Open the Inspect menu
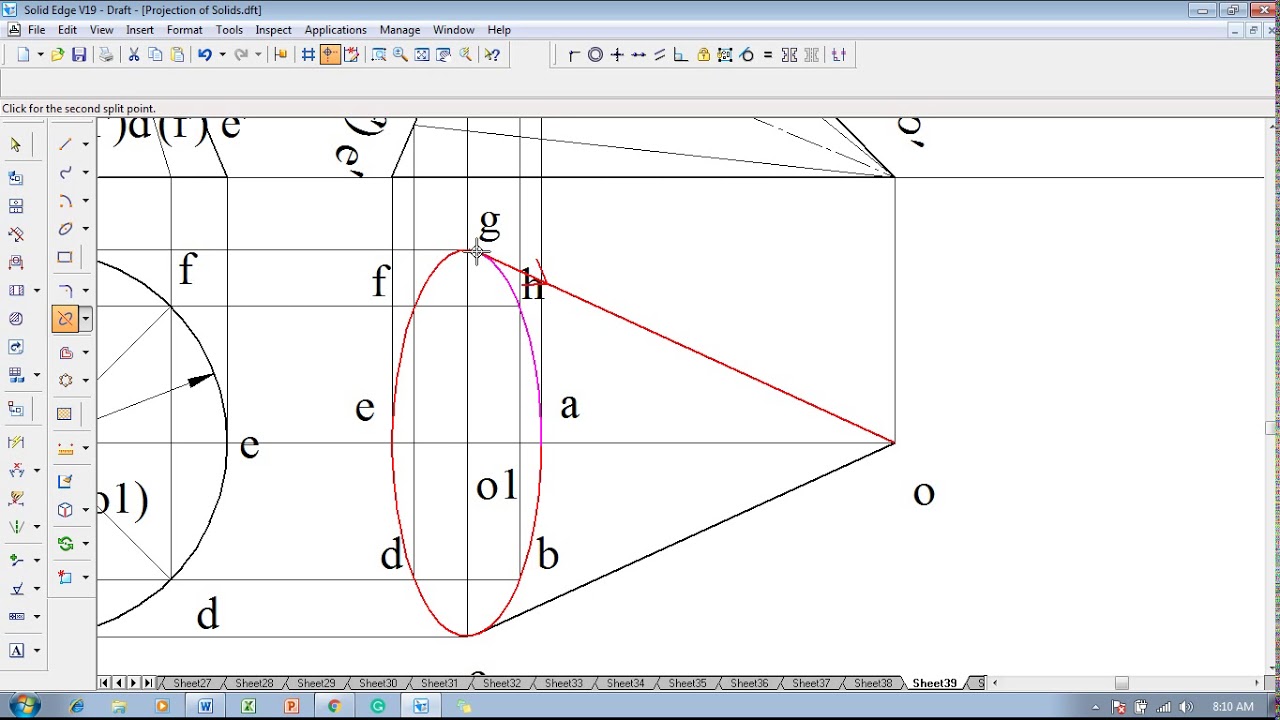 (x=273, y=30)
